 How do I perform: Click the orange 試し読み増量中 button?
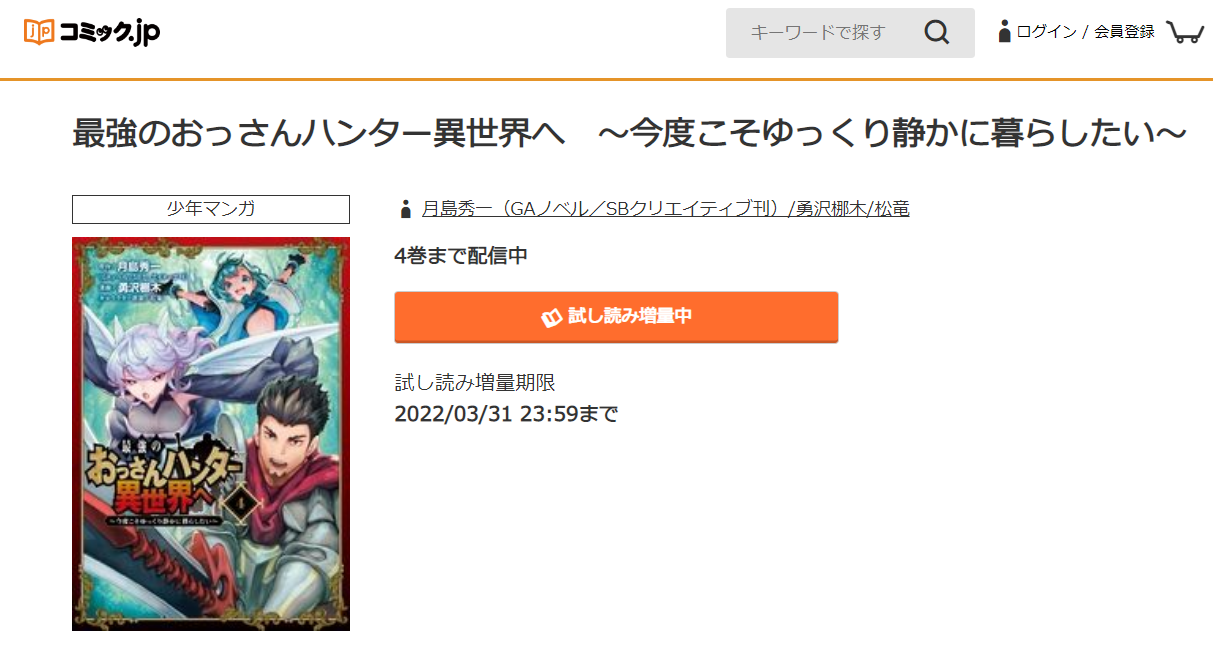click(x=616, y=317)
